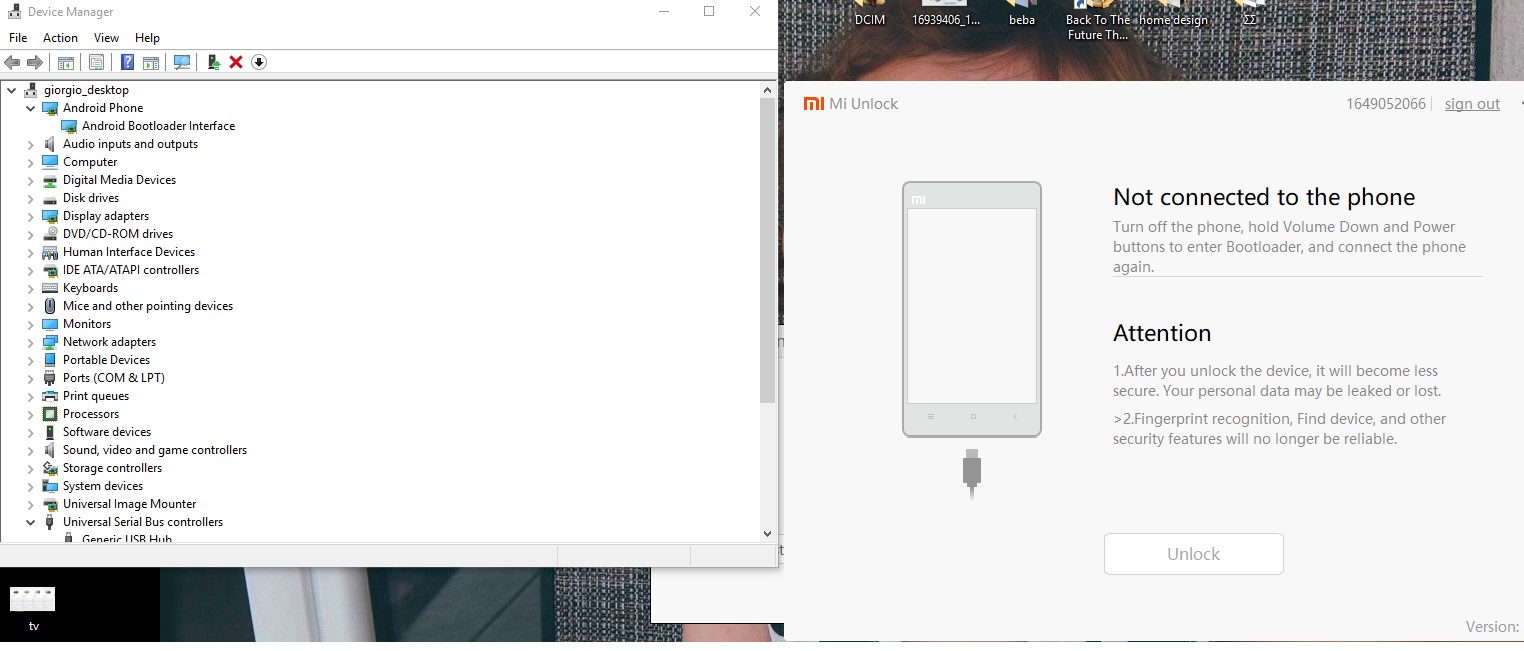This screenshot has height=651, width=1524.
Task: Expand Ports (COM & LPT) node
Action: point(31,378)
